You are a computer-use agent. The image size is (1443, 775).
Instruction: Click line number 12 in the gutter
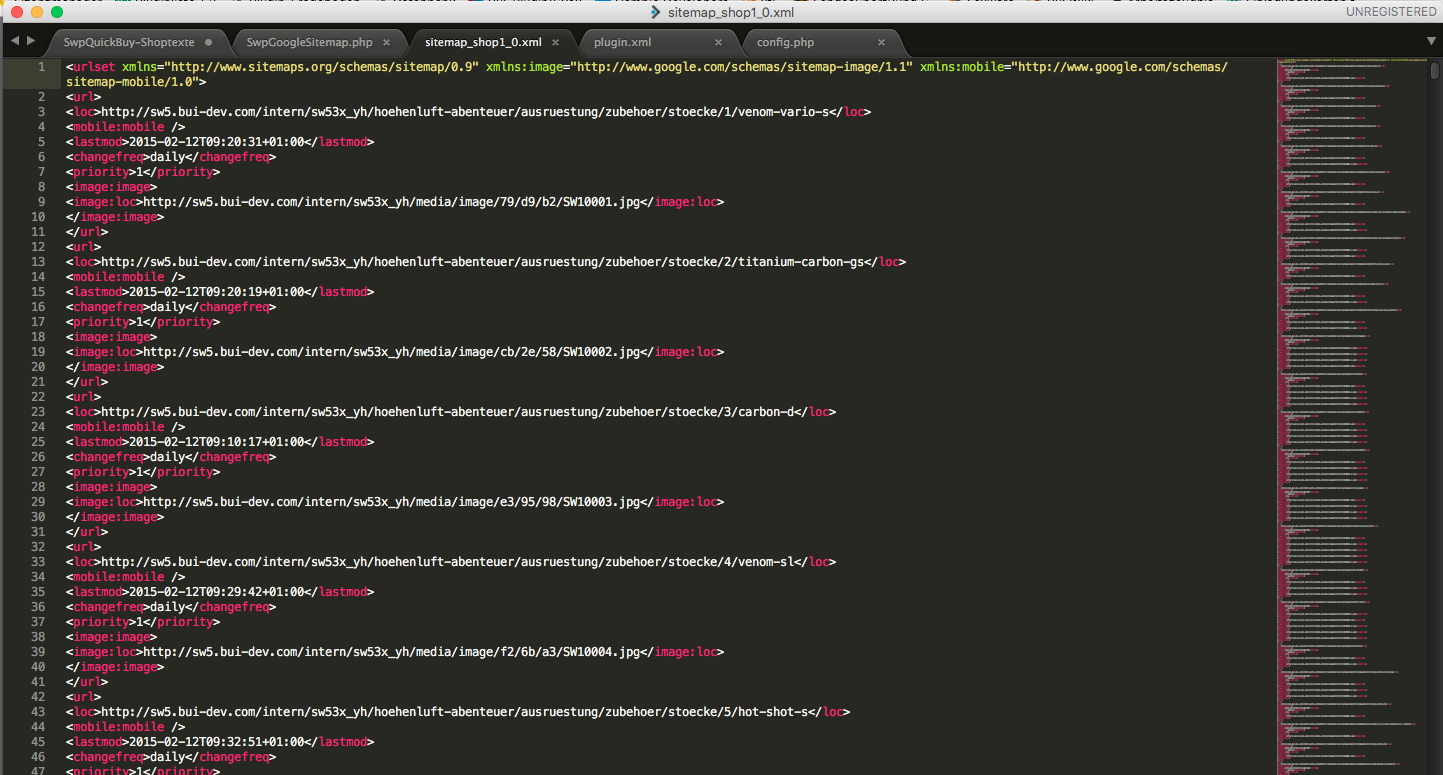point(38,247)
